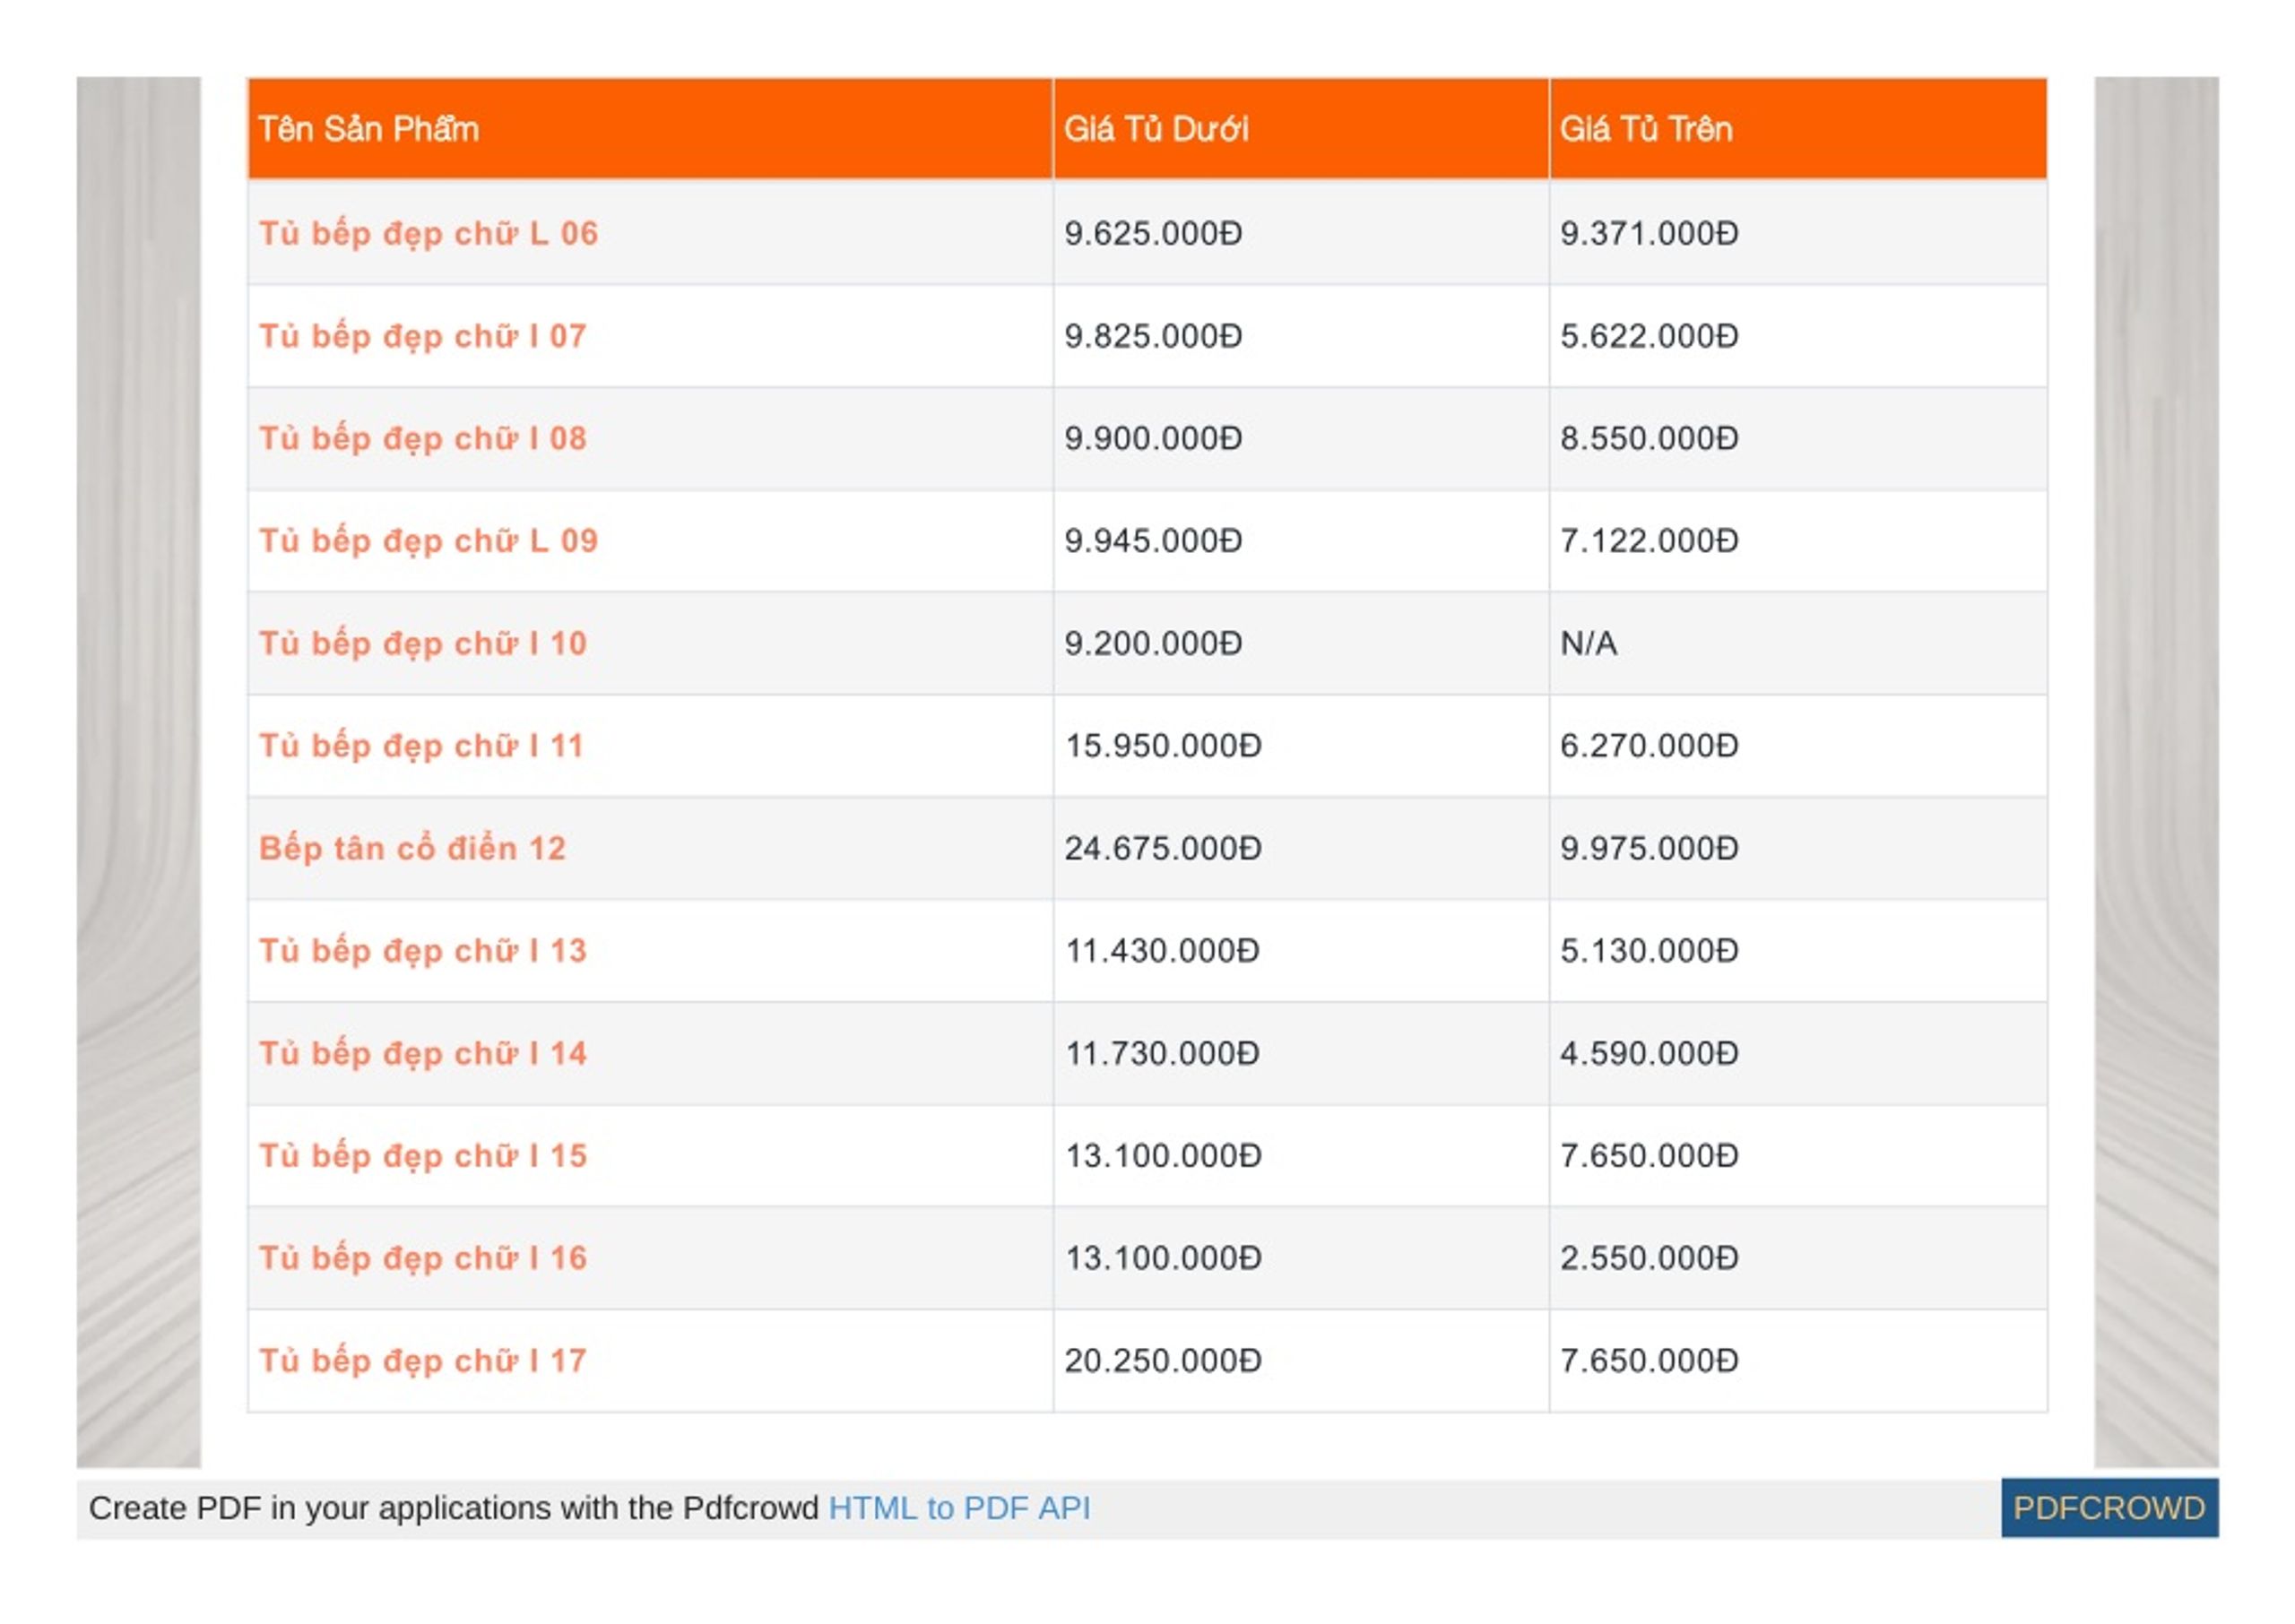Open product link Tủ bếp đẹp chữ I 07

tap(423, 336)
